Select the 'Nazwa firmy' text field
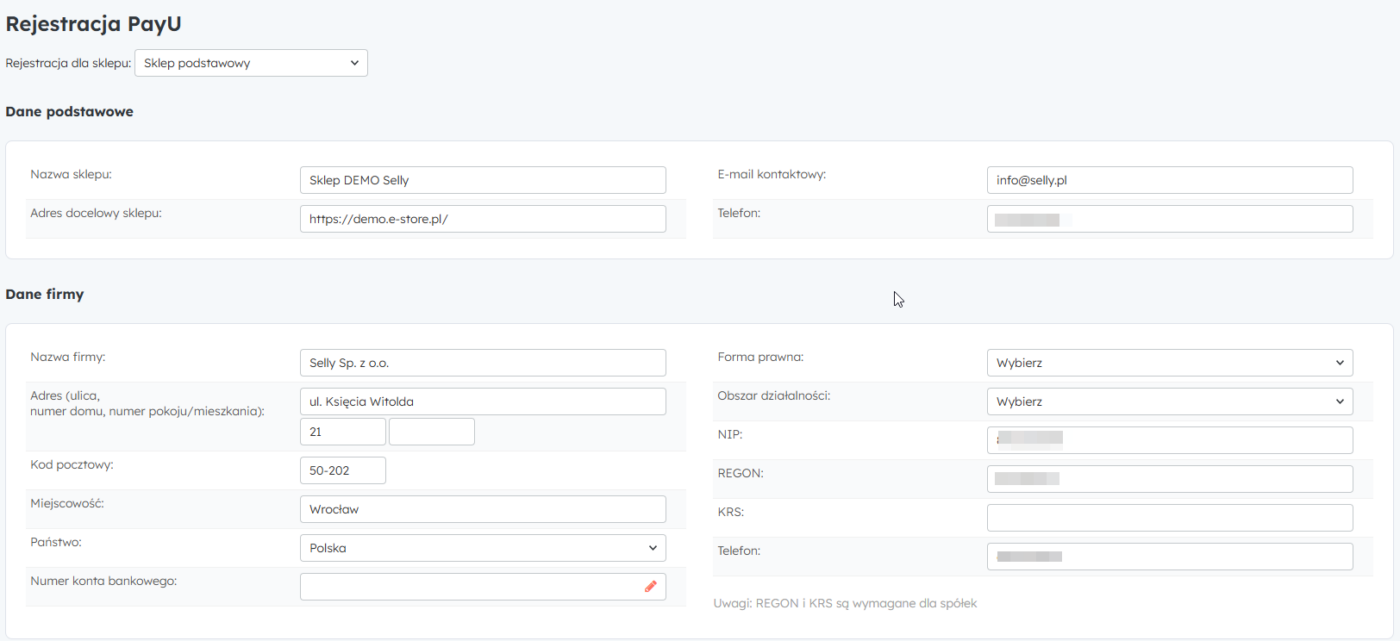The height and width of the screenshot is (641, 1400). point(482,363)
